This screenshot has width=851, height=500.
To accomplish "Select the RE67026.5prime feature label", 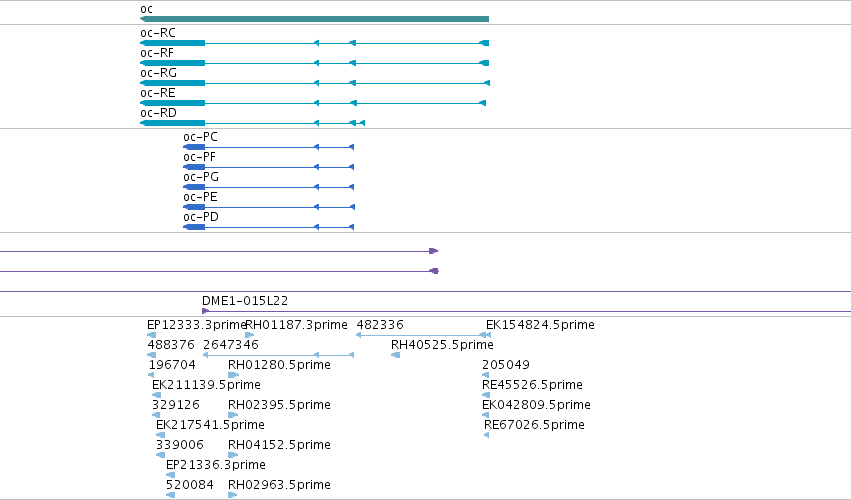I will [x=534, y=426].
